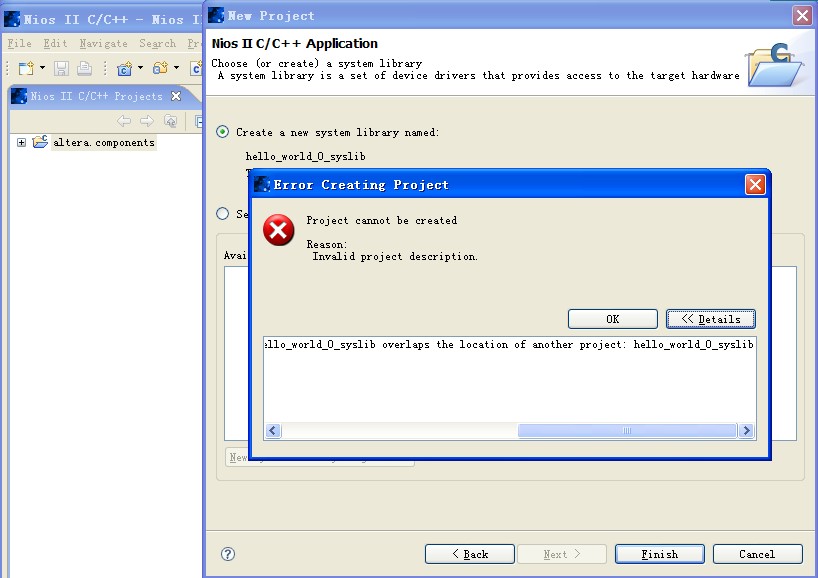Screen dimensions: 818x578
Task: Go Back in the New Project wizard
Action: (x=470, y=554)
